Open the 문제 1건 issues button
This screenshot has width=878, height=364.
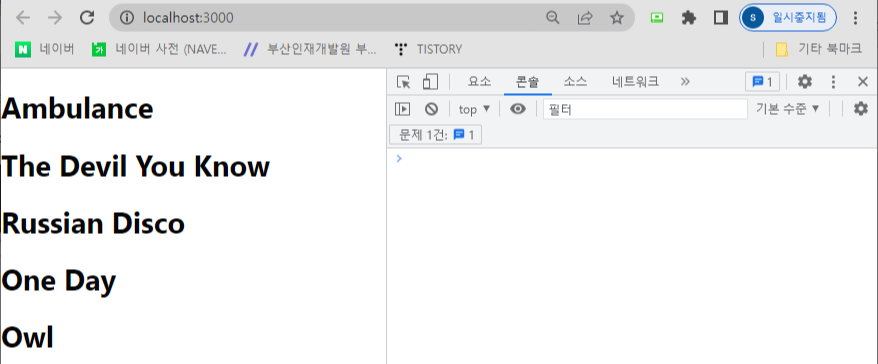[435, 135]
